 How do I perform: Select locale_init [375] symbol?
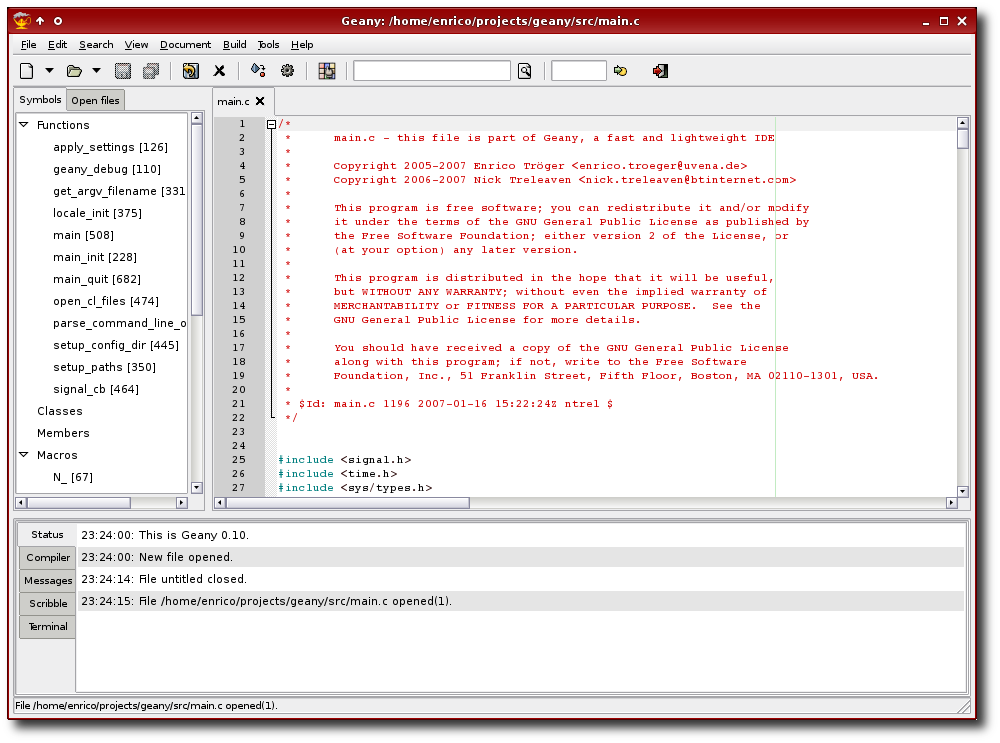[x=98, y=213]
